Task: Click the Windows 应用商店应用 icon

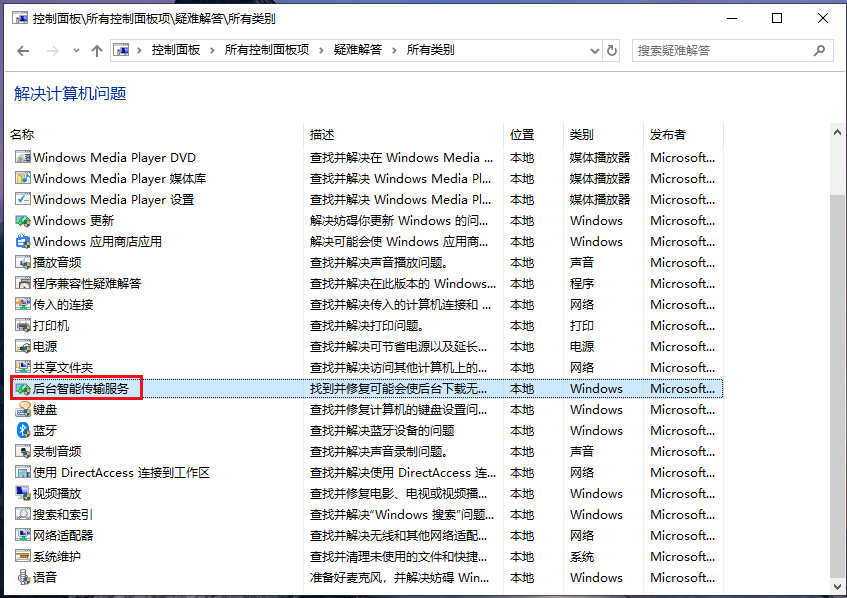Action: pos(23,241)
